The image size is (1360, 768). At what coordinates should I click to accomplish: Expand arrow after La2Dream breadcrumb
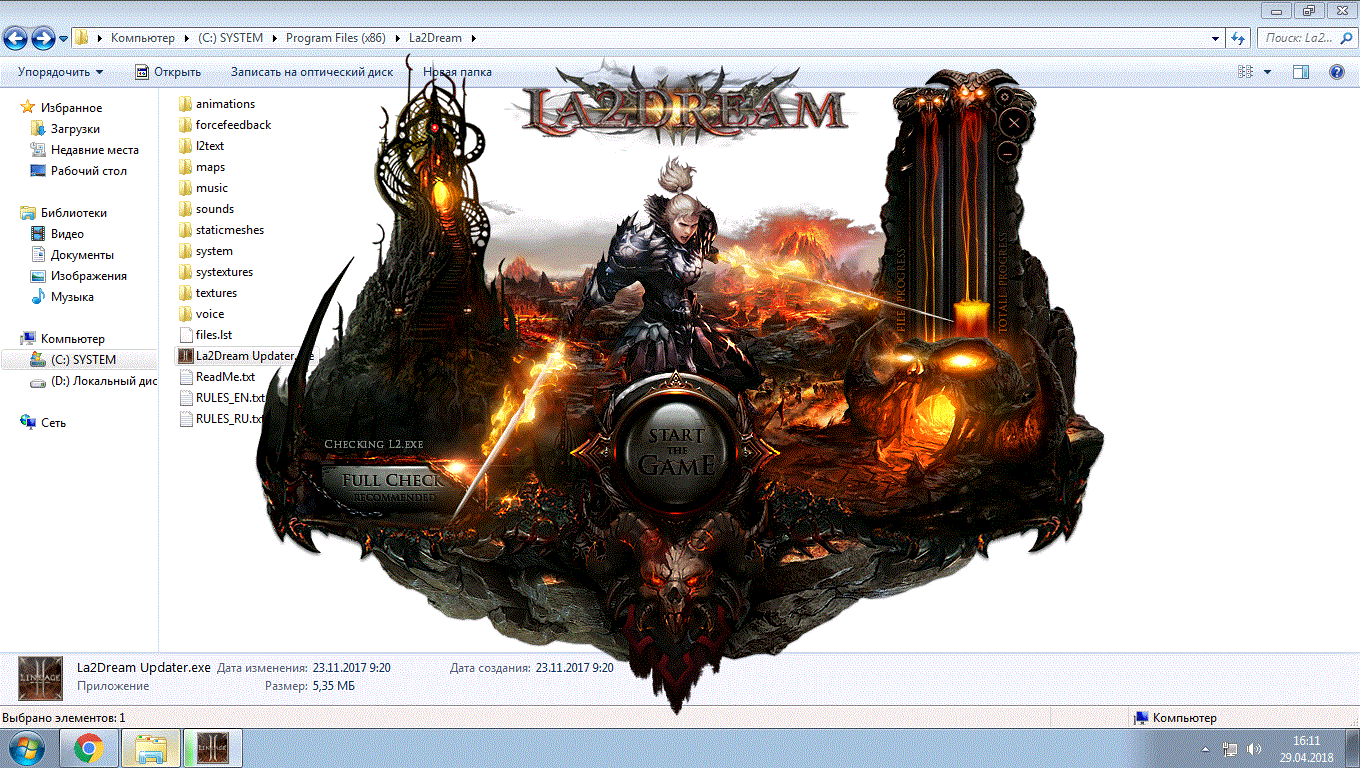pos(473,38)
